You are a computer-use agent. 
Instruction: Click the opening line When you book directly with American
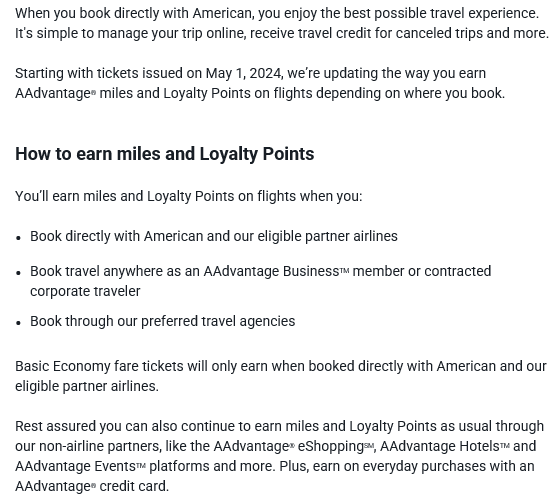(277, 14)
